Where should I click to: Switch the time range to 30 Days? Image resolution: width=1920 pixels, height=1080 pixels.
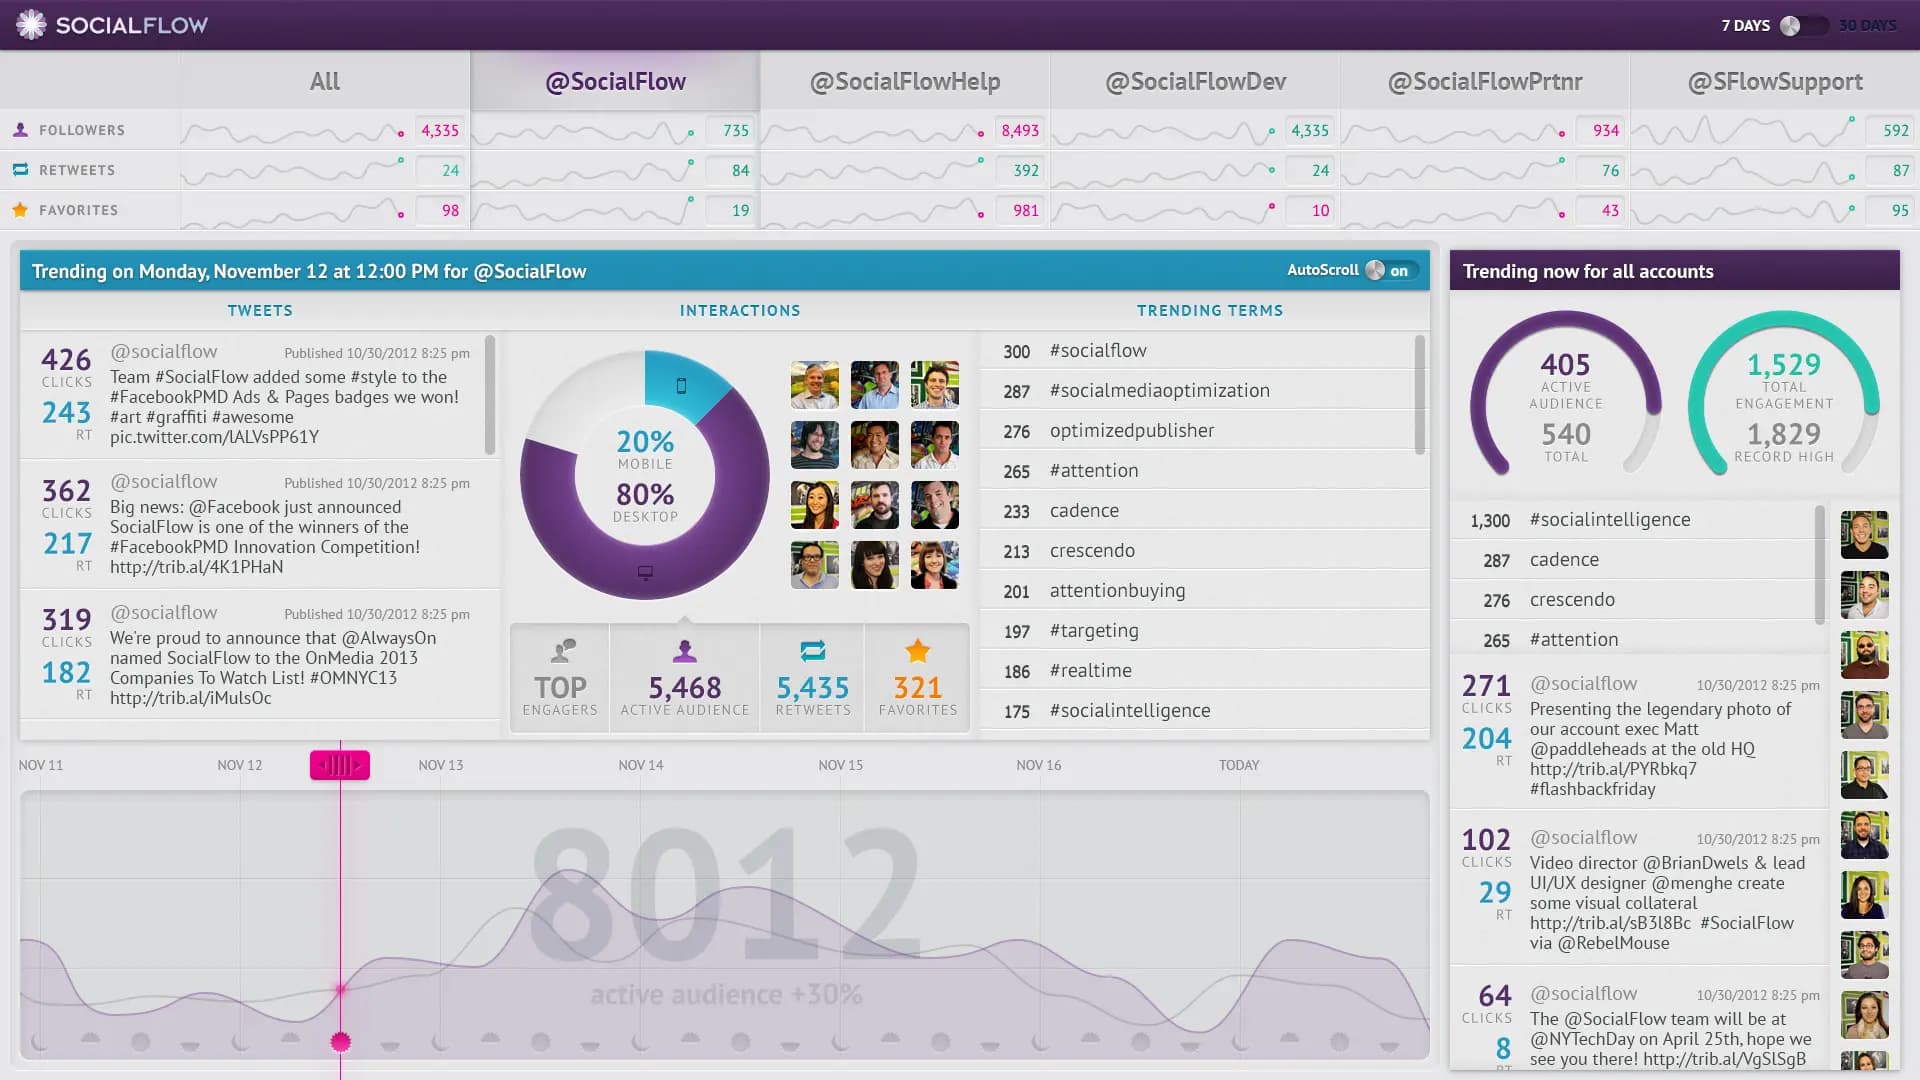(x=1867, y=25)
